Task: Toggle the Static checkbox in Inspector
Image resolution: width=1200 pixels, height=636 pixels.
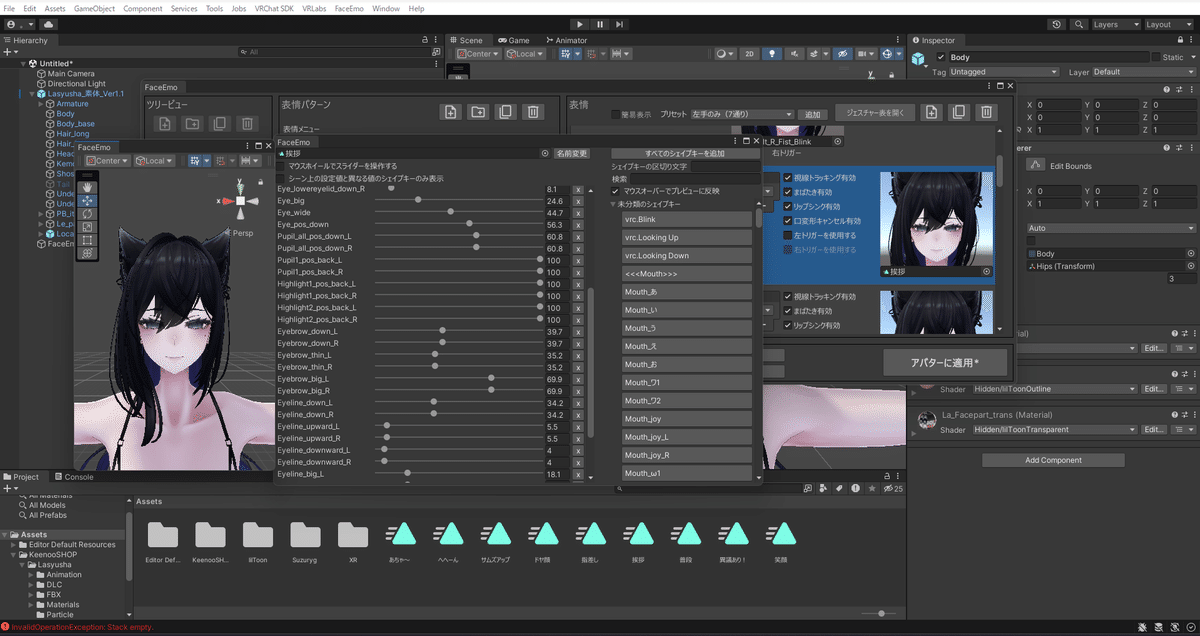Action: (x=1156, y=57)
